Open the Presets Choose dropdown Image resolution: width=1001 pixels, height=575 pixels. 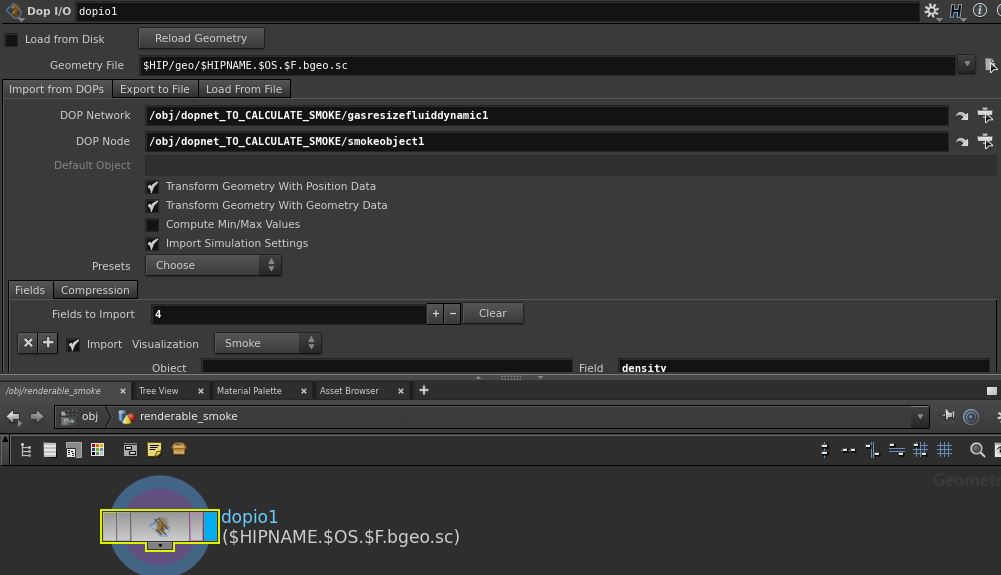(x=213, y=265)
